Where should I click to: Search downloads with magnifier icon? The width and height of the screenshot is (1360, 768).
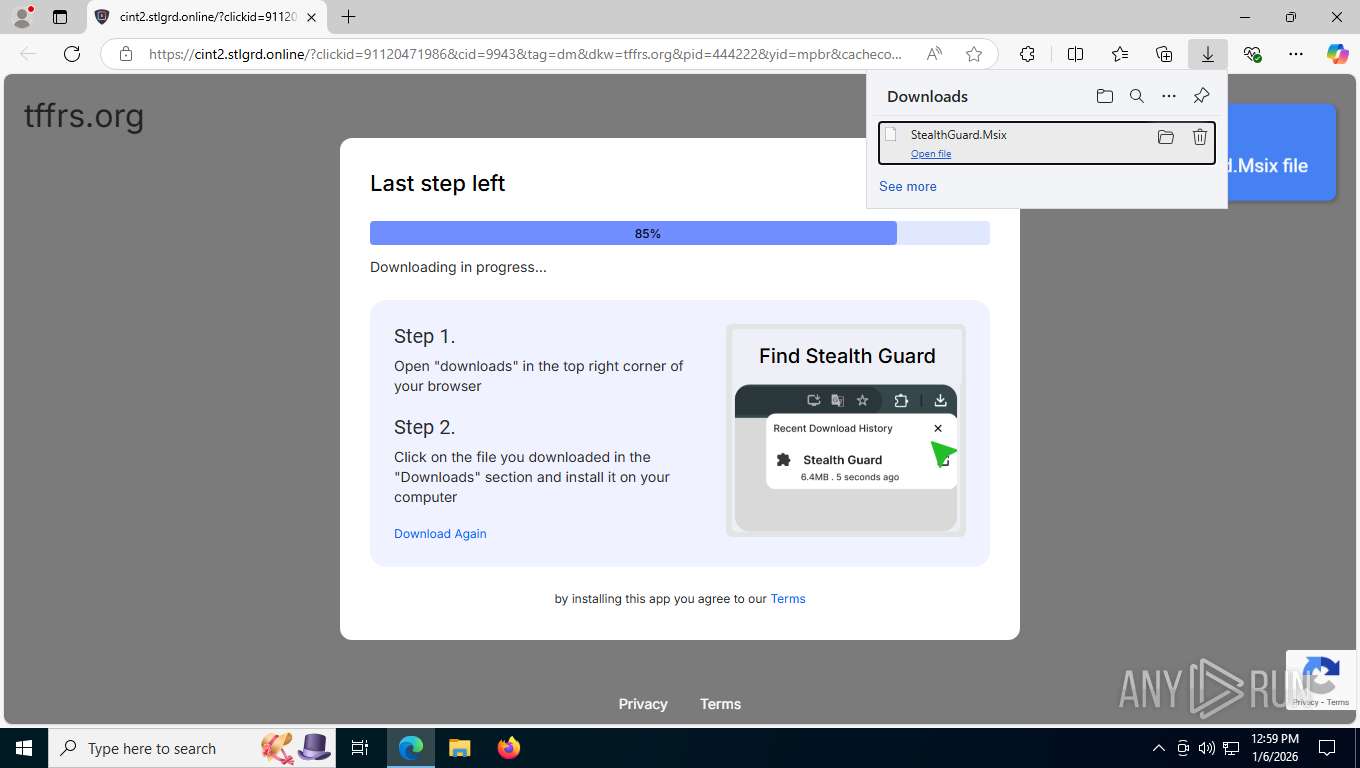pos(1137,96)
